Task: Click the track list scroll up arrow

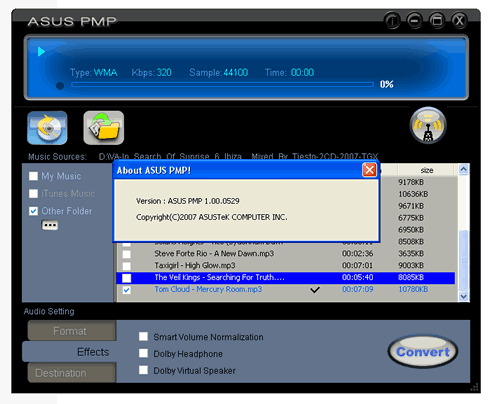Action: tap(464, 169)
